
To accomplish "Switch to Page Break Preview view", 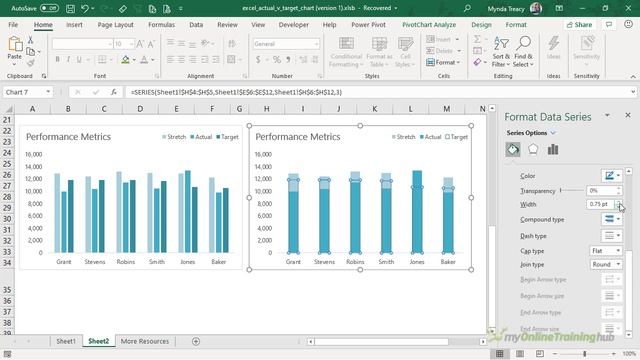I will 540,353.
